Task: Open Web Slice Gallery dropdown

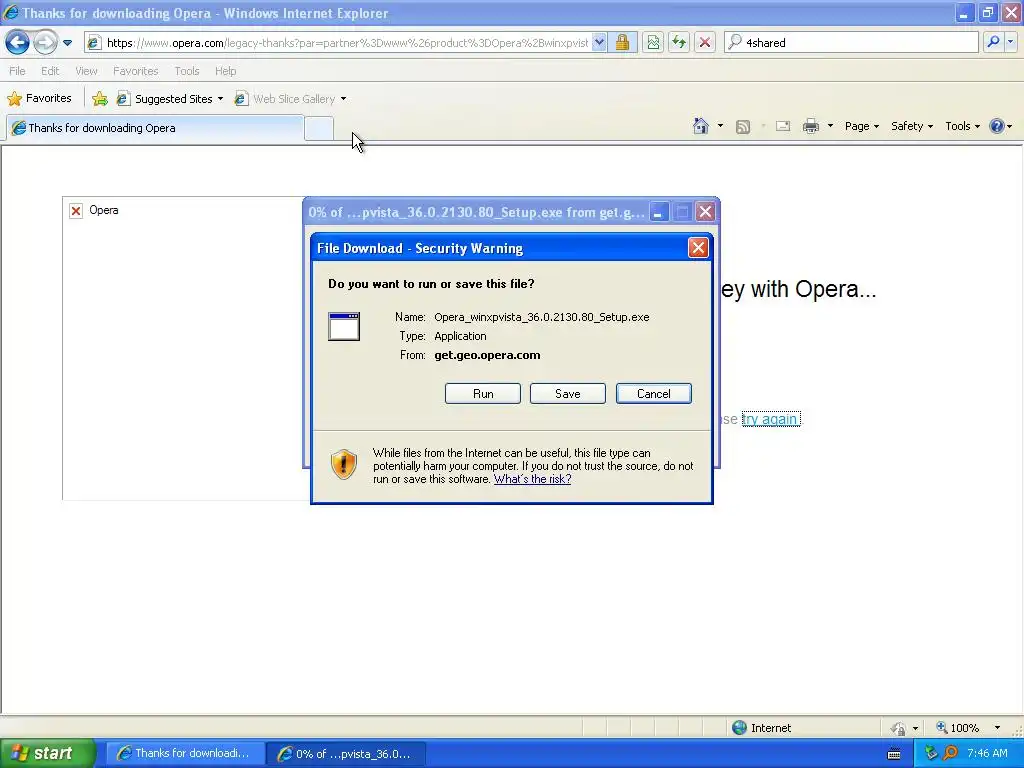Action: click(x=291, y=99)
